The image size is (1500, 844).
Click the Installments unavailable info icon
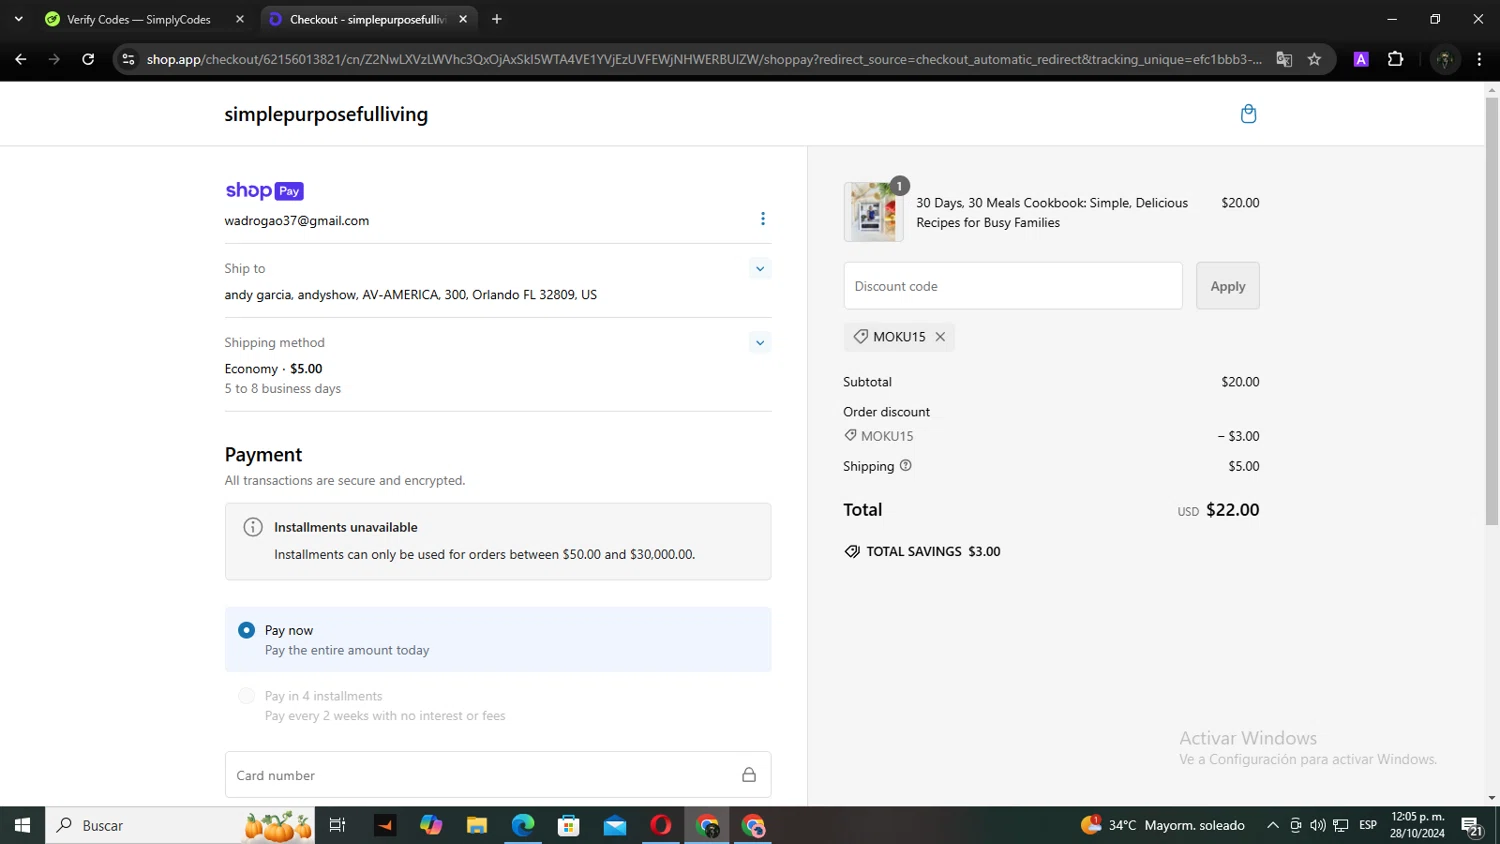253,527
